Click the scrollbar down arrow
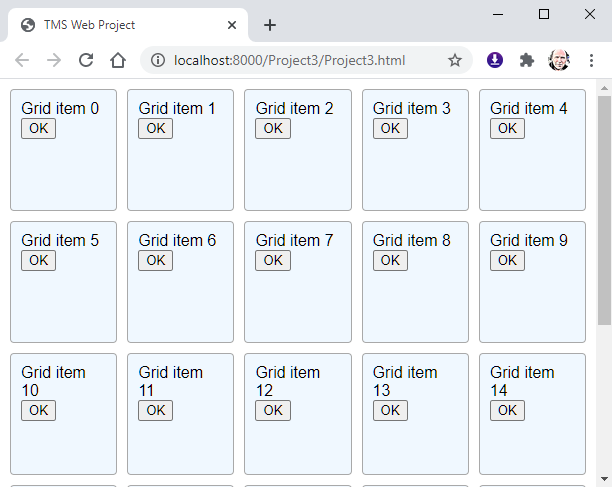The image size is (612, 487). coord(604,479)
